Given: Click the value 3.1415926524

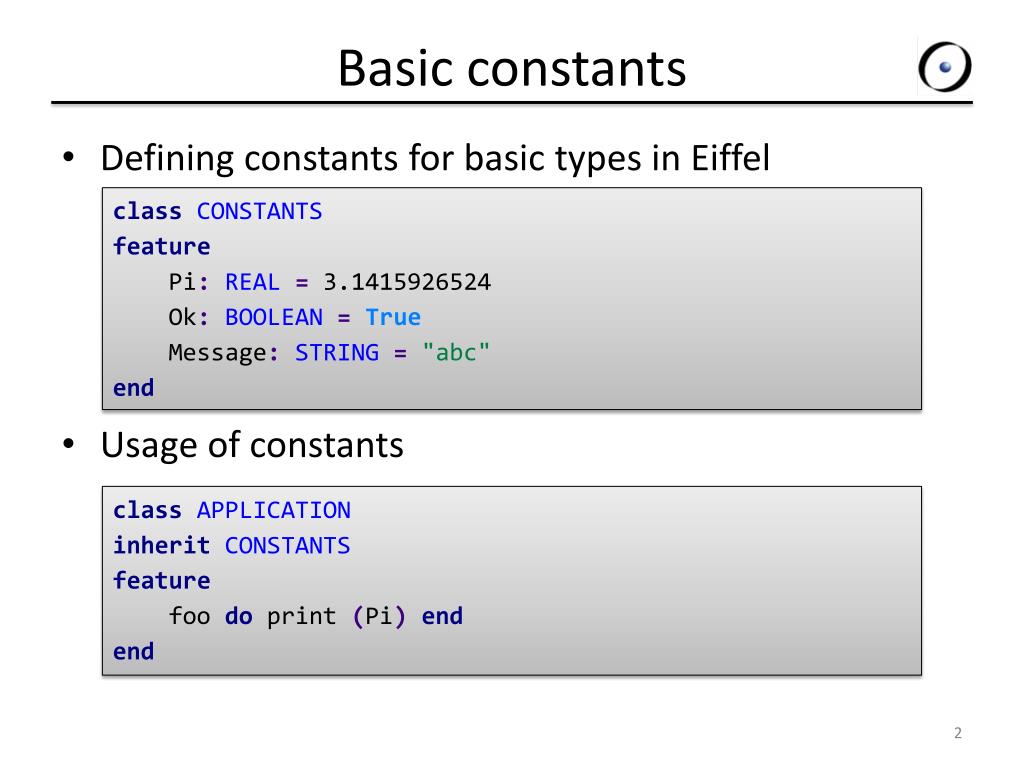Looking at the screenshot, I should tap(407, 282).
